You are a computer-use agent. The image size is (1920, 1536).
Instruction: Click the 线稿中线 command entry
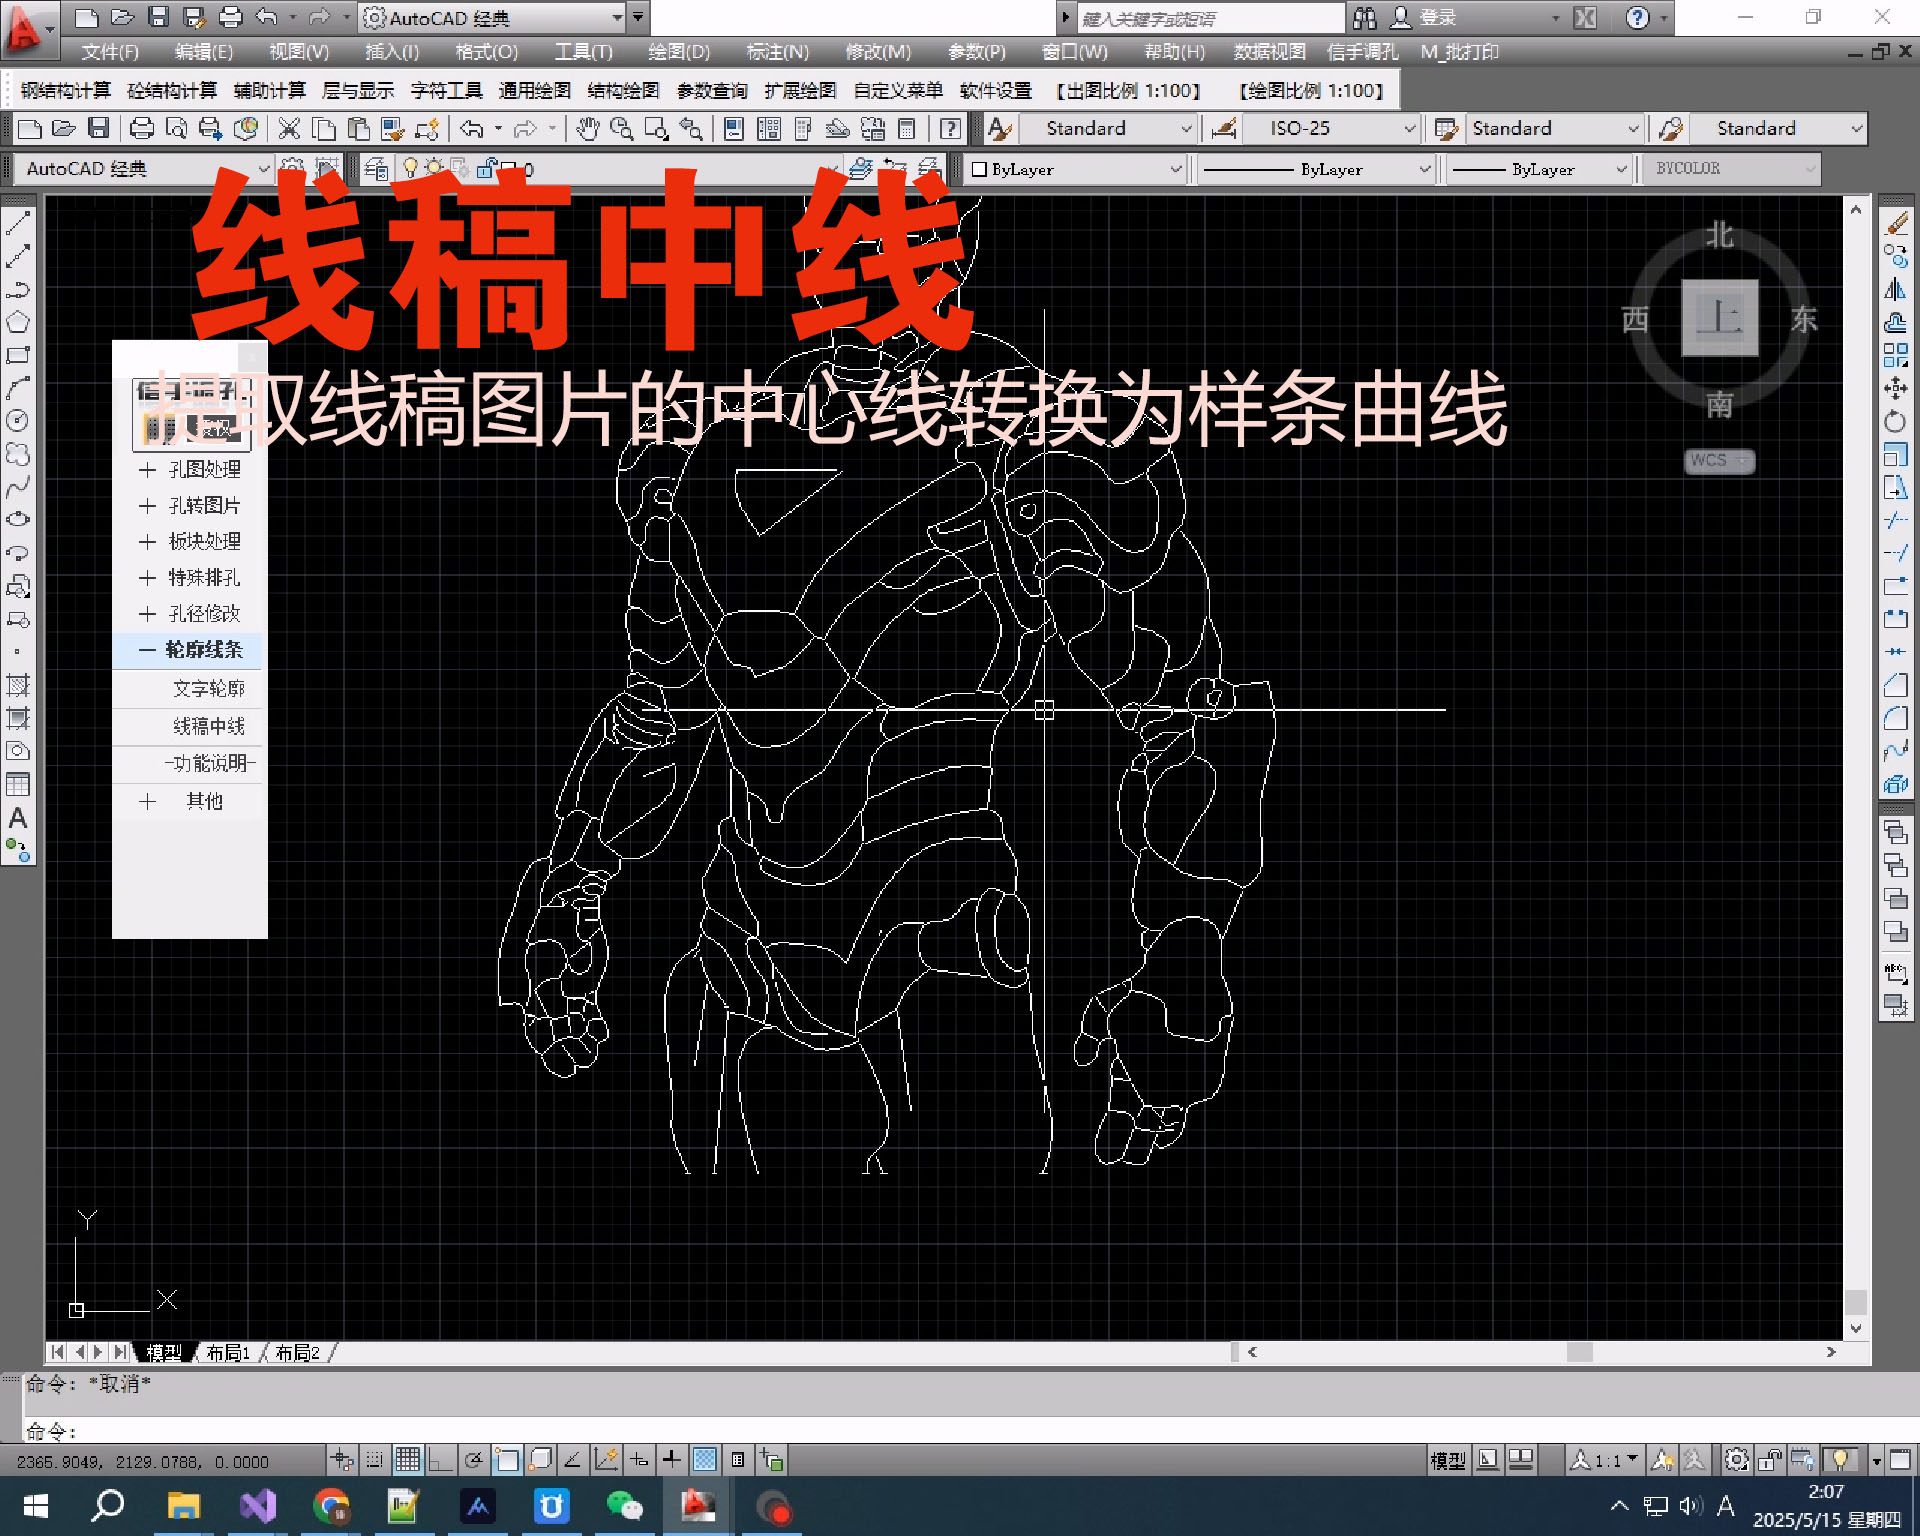pos(208,726)
